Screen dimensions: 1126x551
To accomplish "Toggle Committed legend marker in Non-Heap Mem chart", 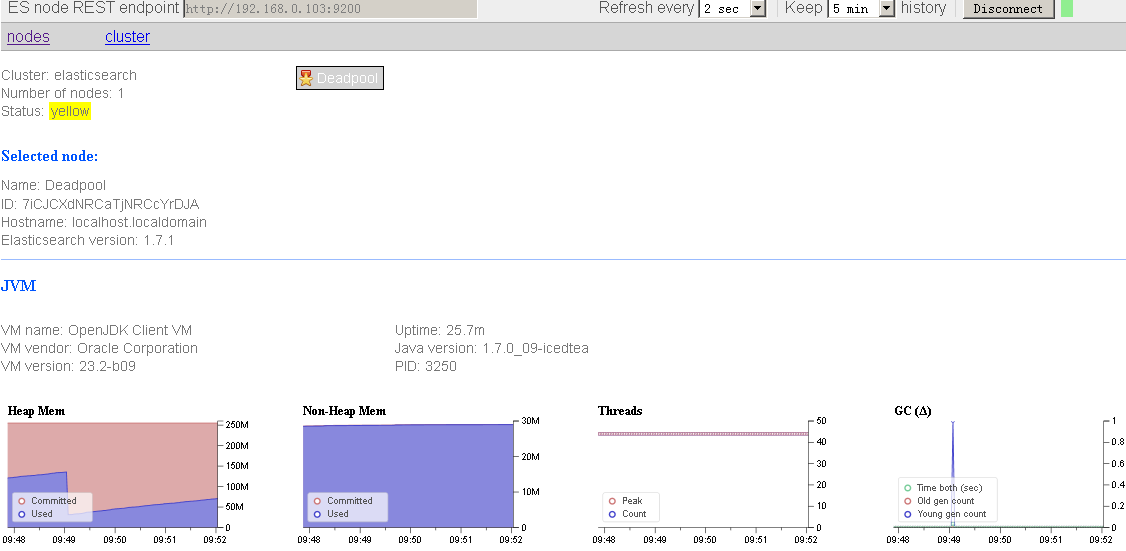I will click(x=317, y=501).
